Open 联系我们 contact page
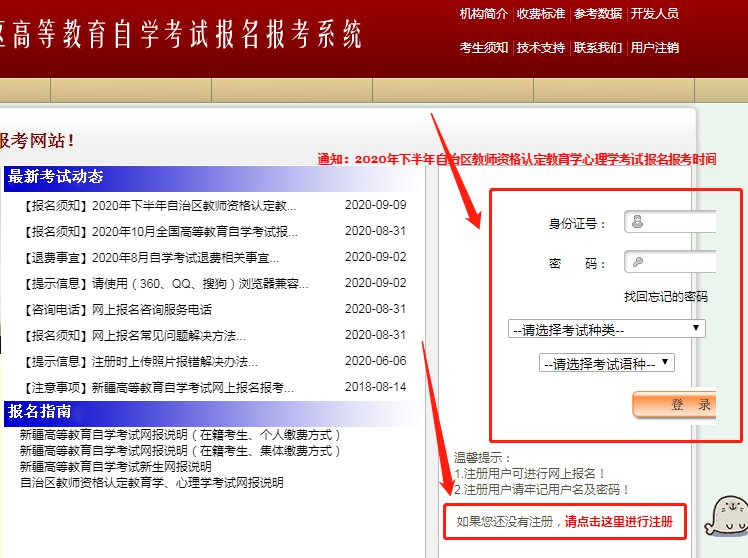The height and width of the screenshot is (558, 748). click(598, 48)
